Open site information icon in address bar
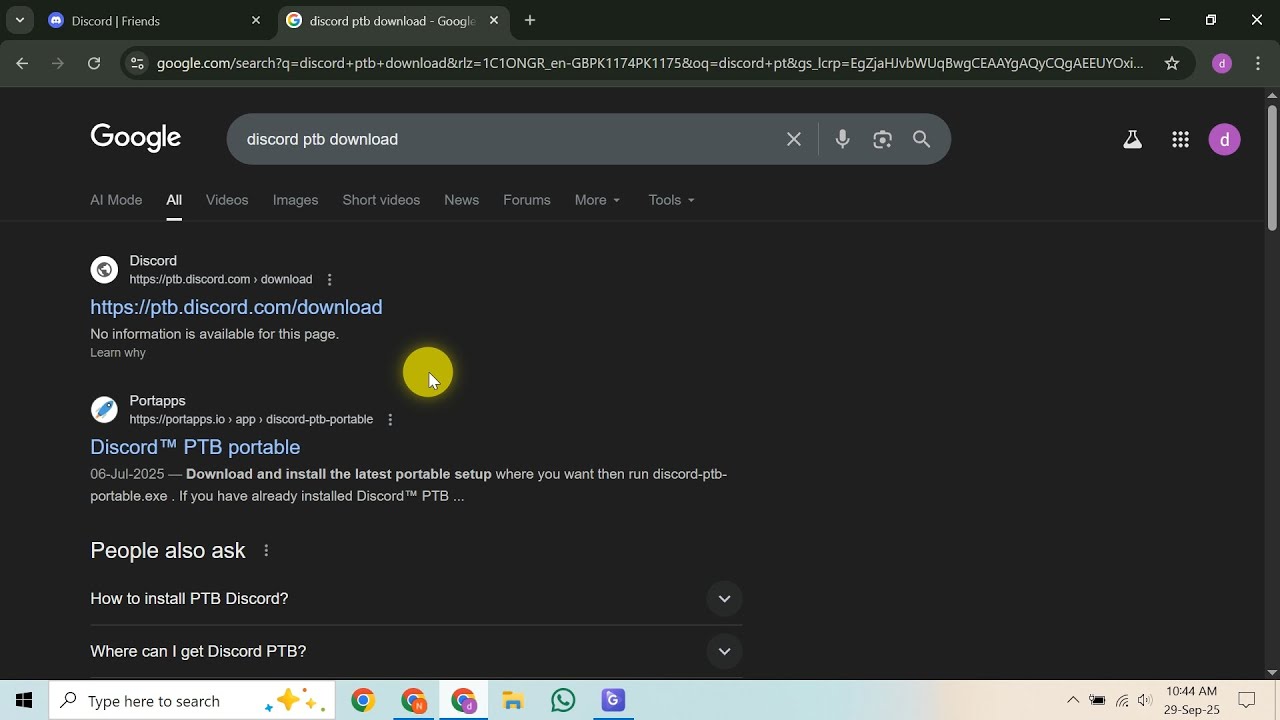Image resolution: width=1280 pixels, height=720 pixels. pos(137,63)
